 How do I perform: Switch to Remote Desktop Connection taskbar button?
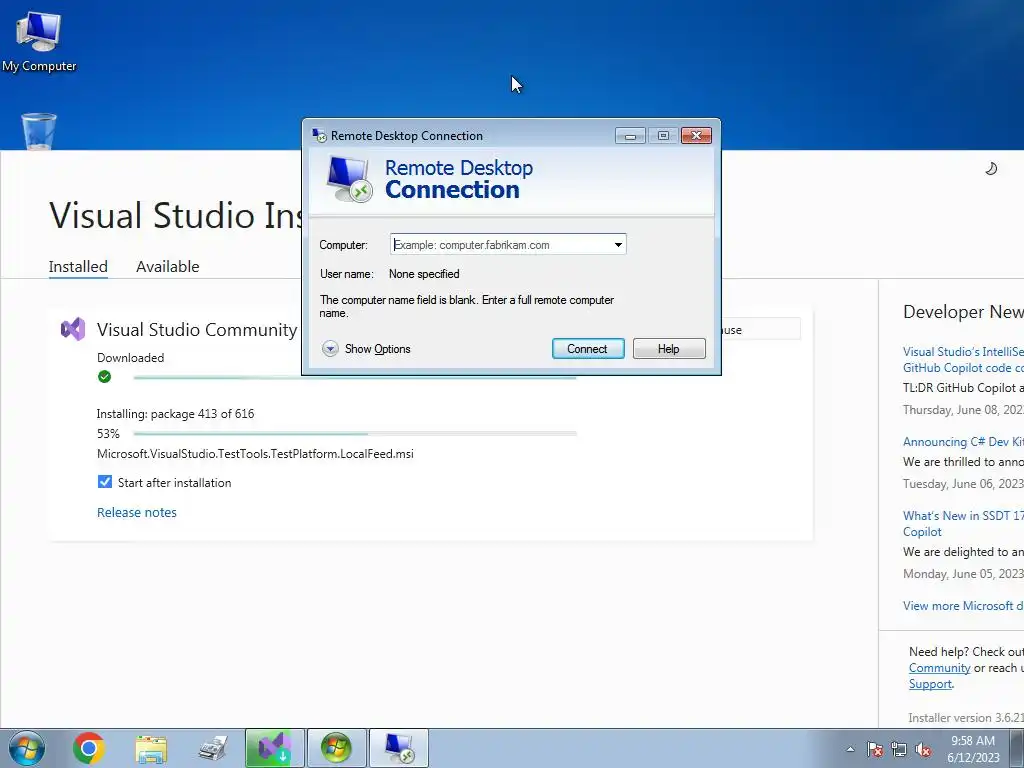coord(398,748)
